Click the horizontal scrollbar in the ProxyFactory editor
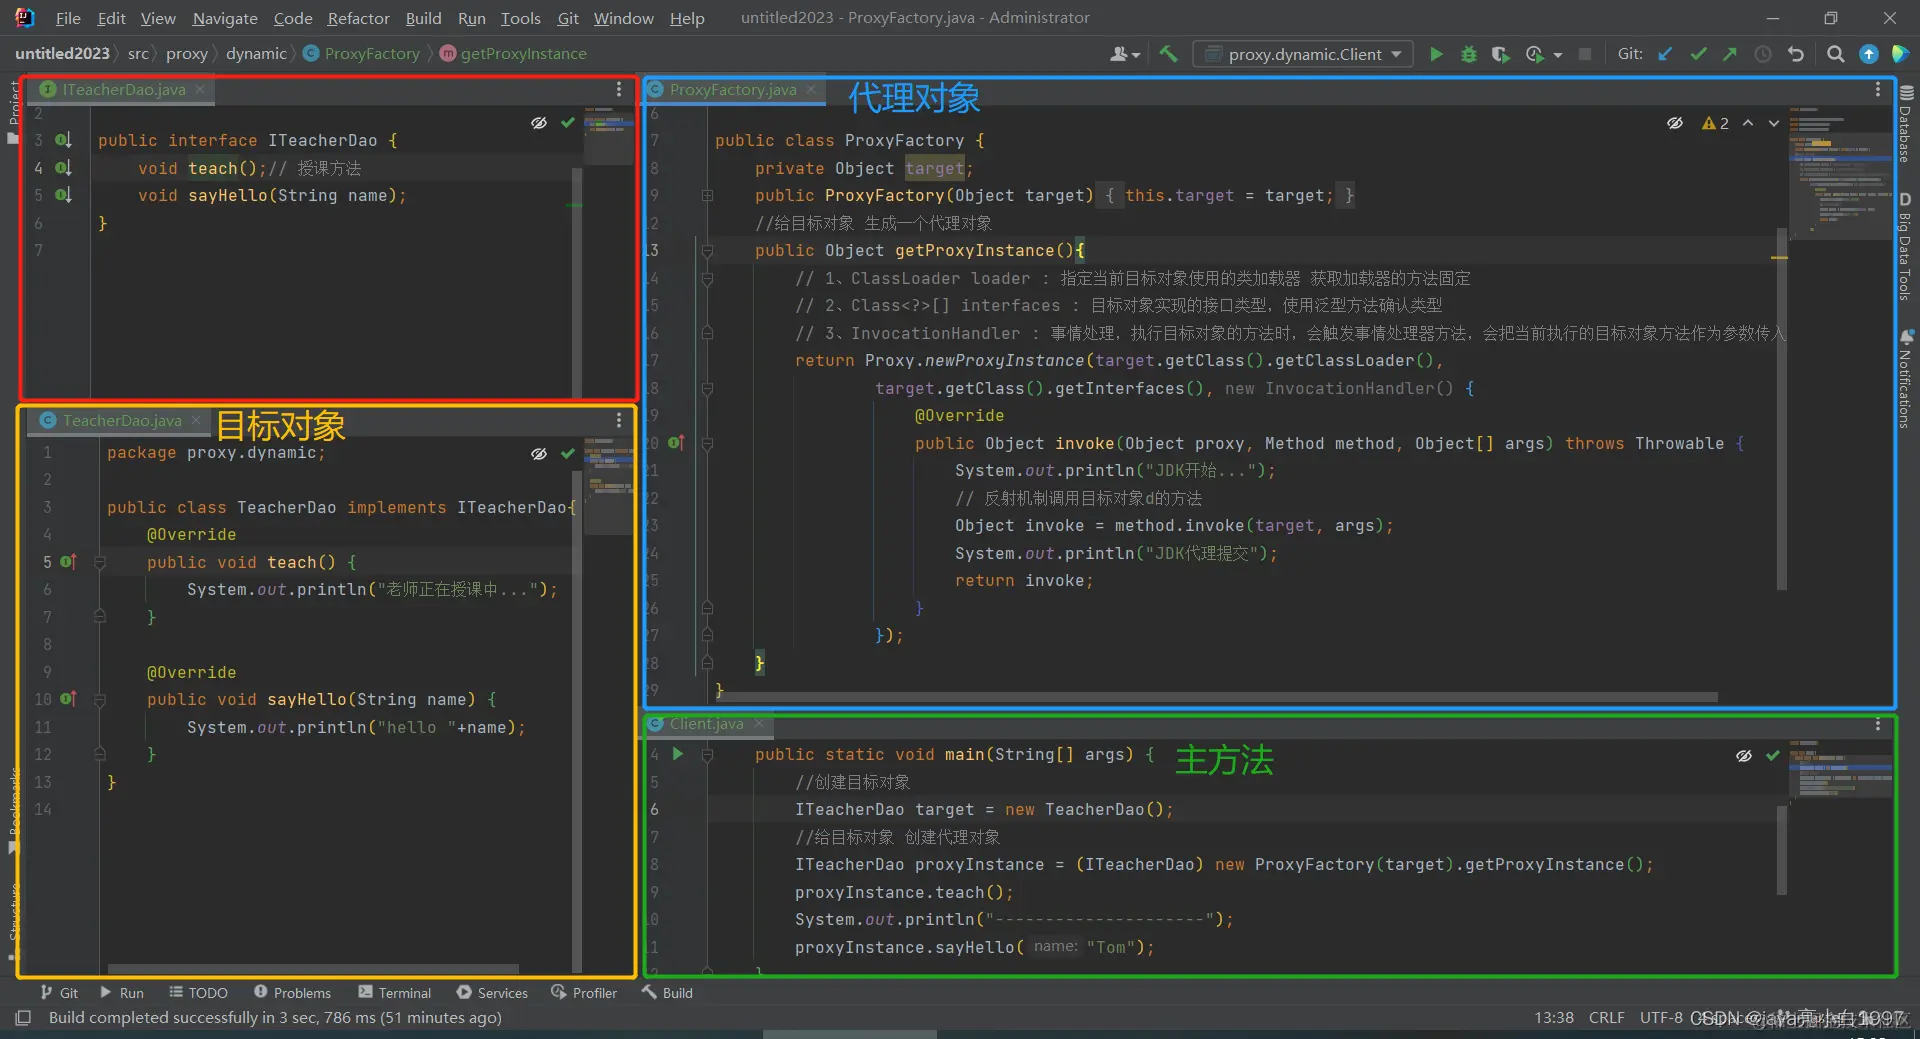1920x1039 pixels. [x=1219, y=697]
